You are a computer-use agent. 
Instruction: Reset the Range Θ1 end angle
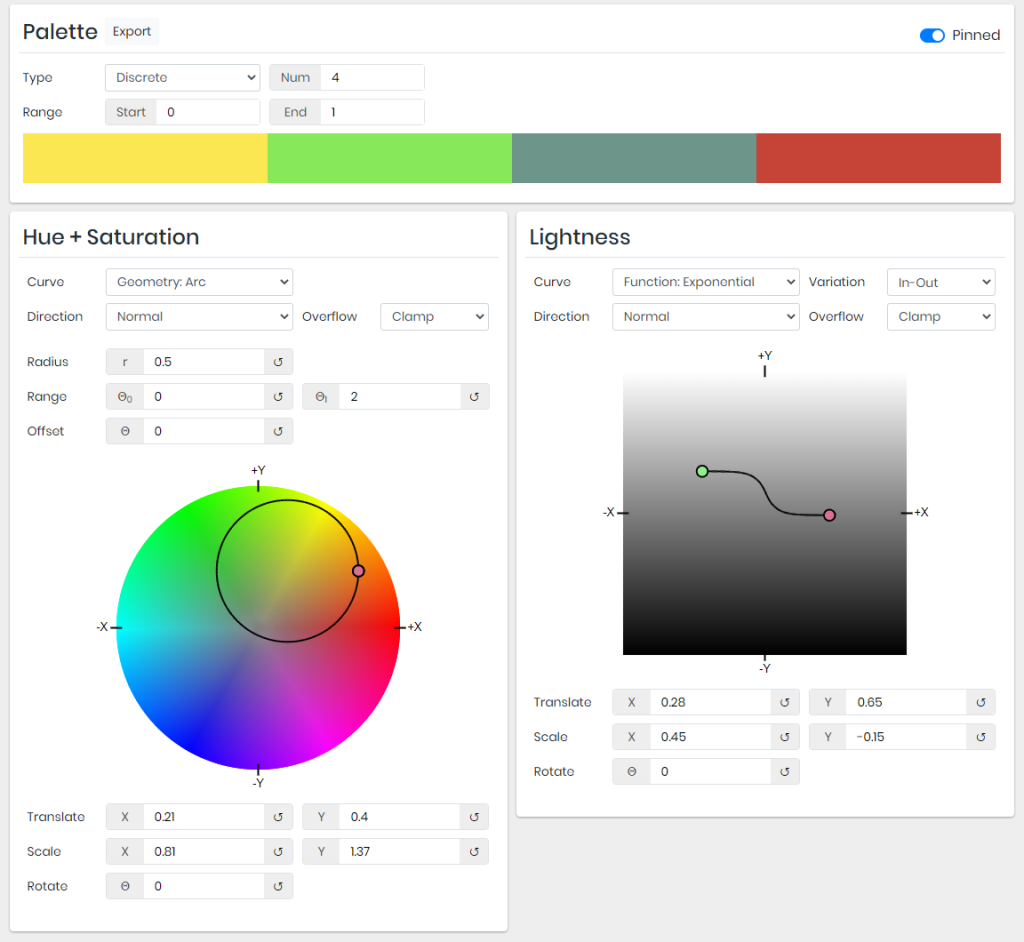[x=474, y=397]
